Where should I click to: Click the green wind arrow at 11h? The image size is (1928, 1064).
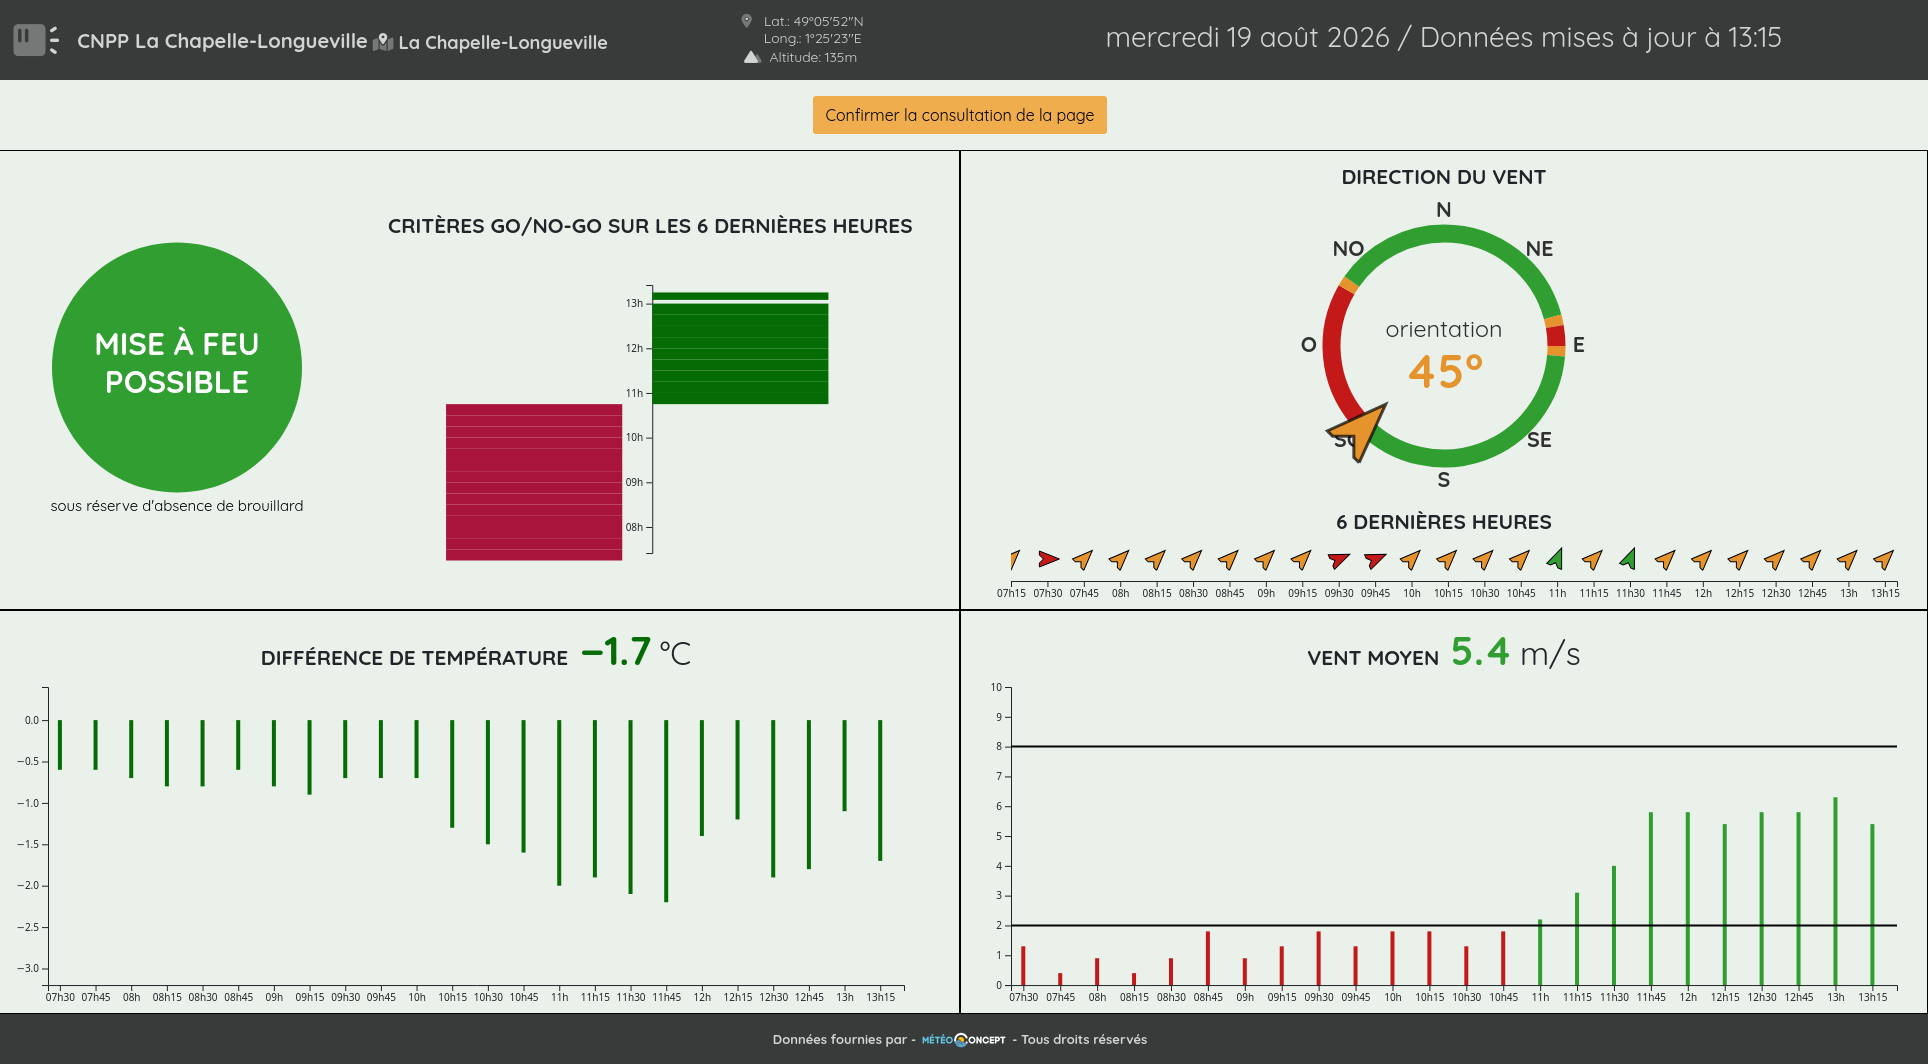point(1556,558)
